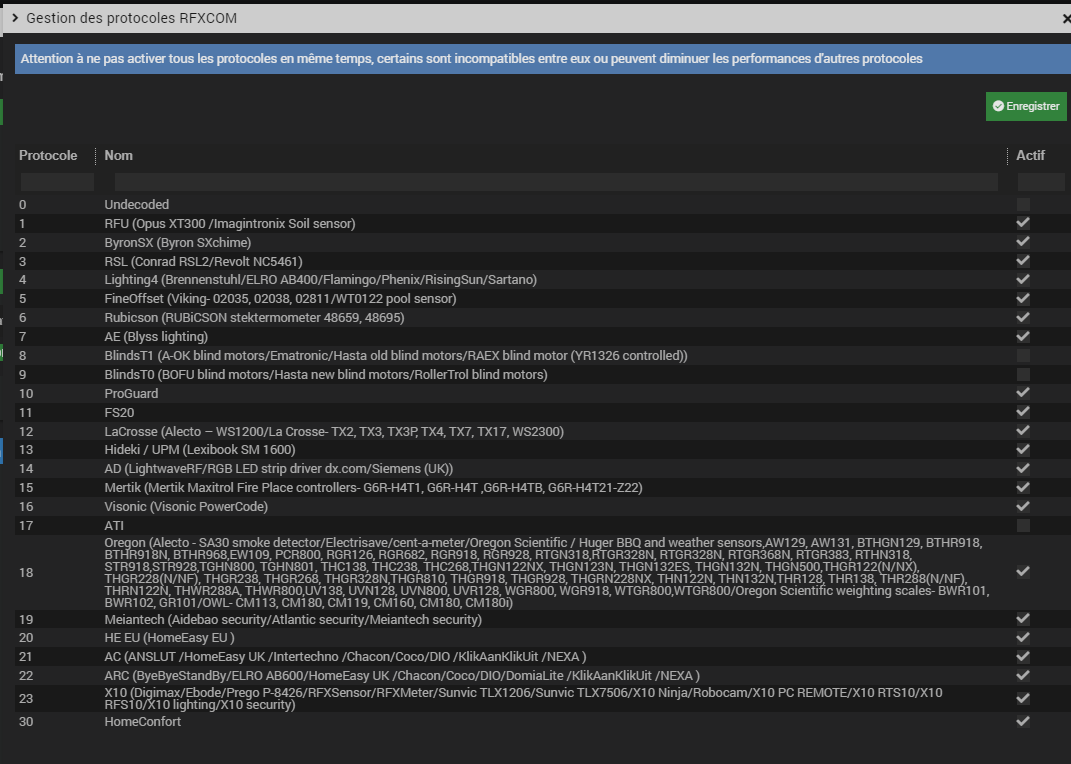Click 'FineOffset' pool sensor row name
This screenshot has height=764, width=1071.
[x=280, y=299]
